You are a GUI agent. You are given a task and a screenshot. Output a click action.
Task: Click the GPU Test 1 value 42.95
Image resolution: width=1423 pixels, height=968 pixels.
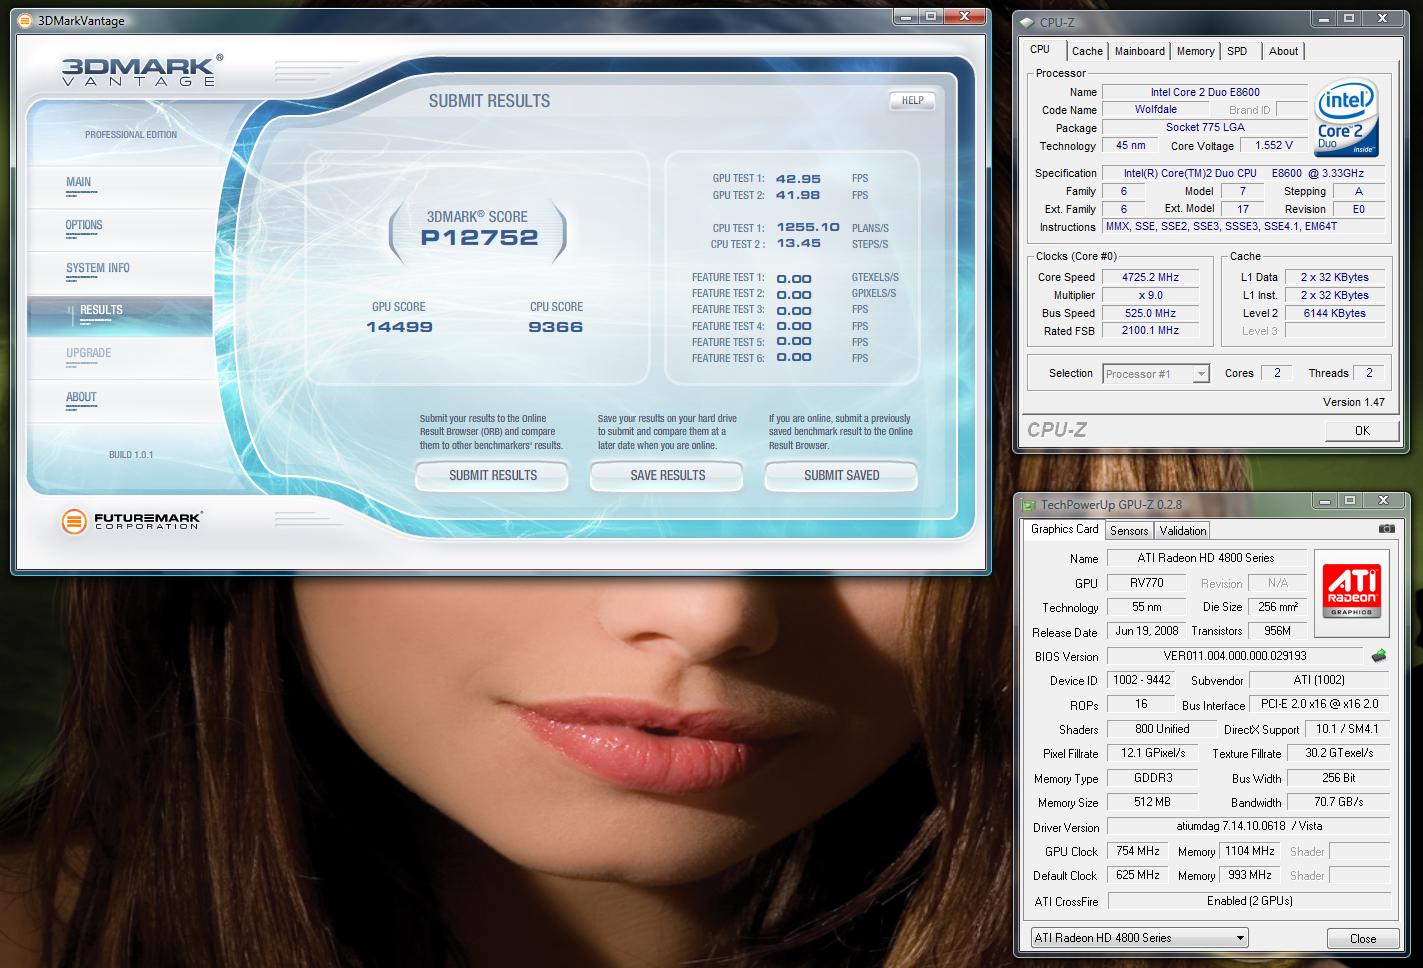pyautogui.click(x=798, y=179)
